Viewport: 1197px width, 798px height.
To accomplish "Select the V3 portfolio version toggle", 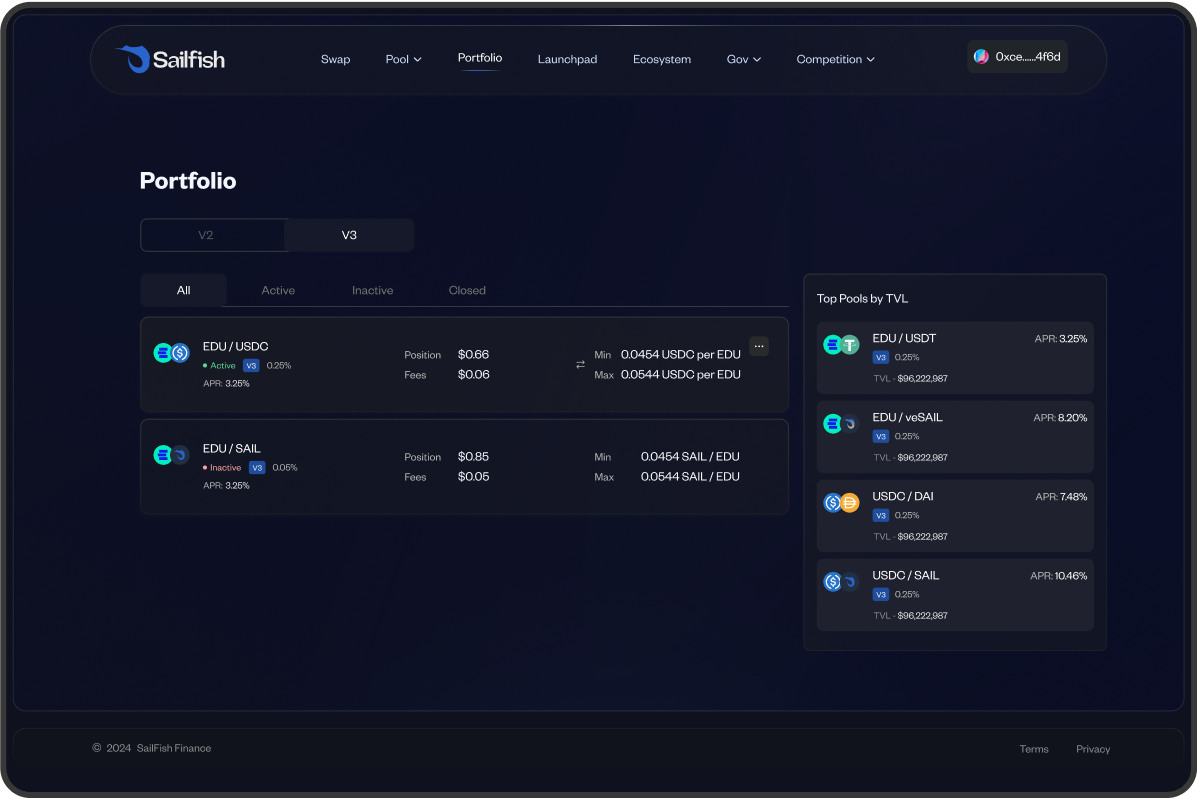I will 349,236.
